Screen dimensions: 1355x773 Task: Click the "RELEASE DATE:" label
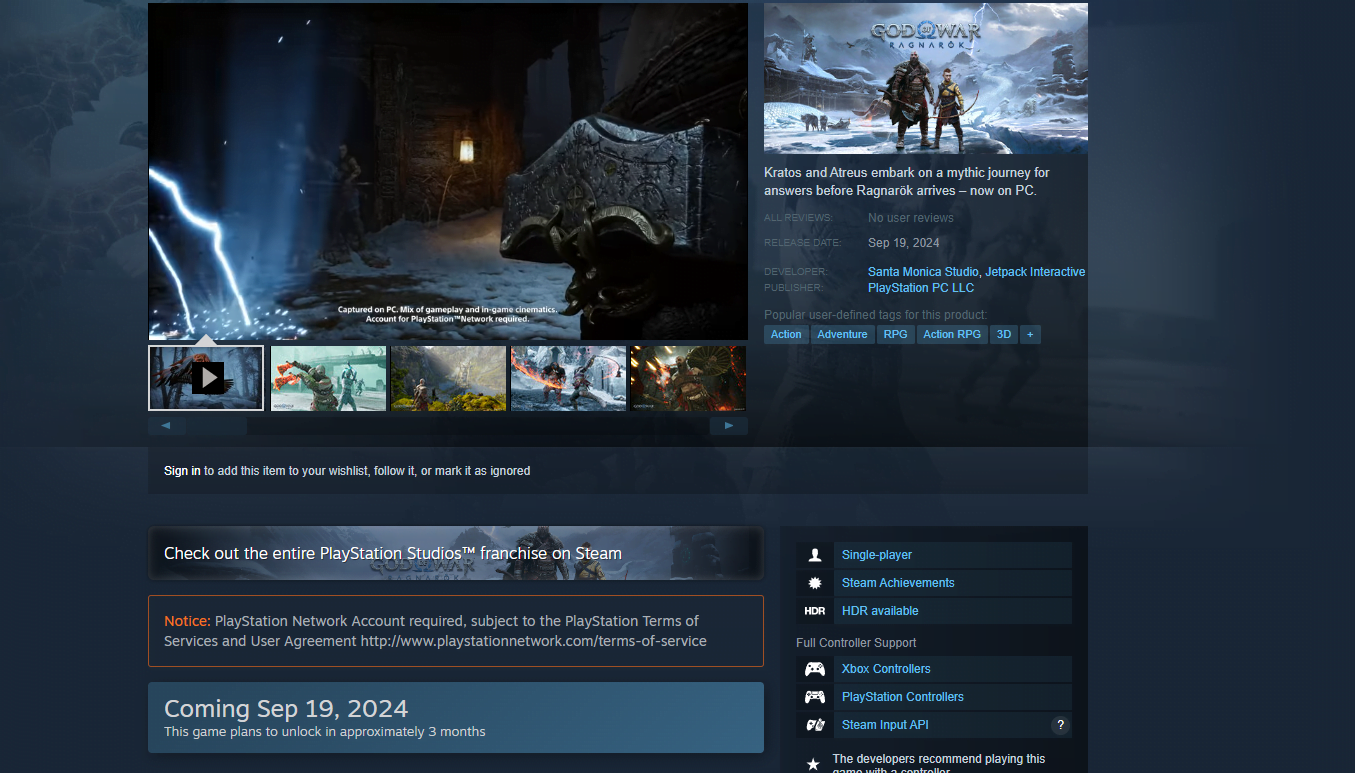click(803, 243)
